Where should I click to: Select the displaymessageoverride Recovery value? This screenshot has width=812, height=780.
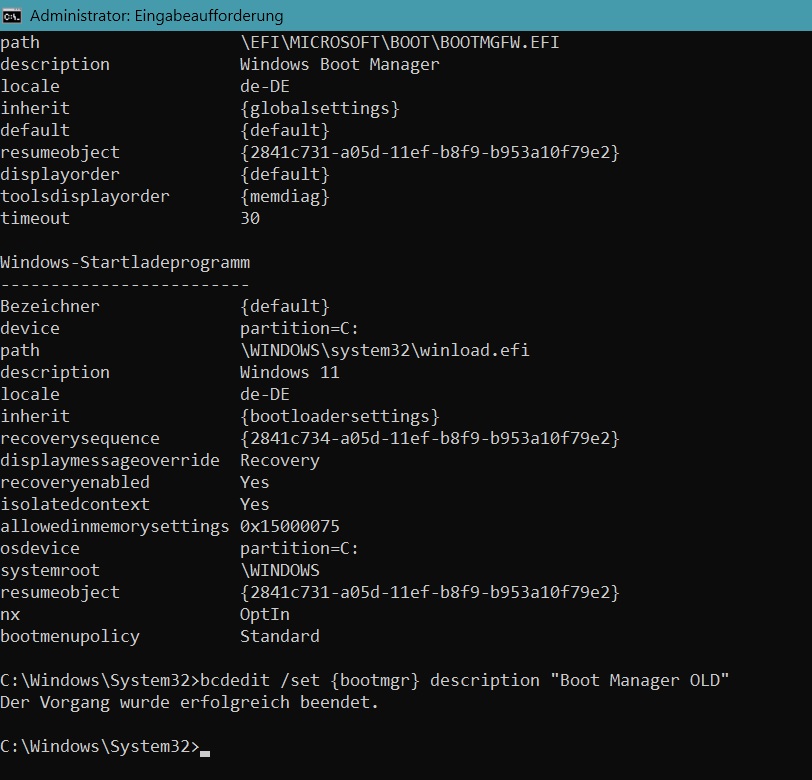(x=280, y=460)
